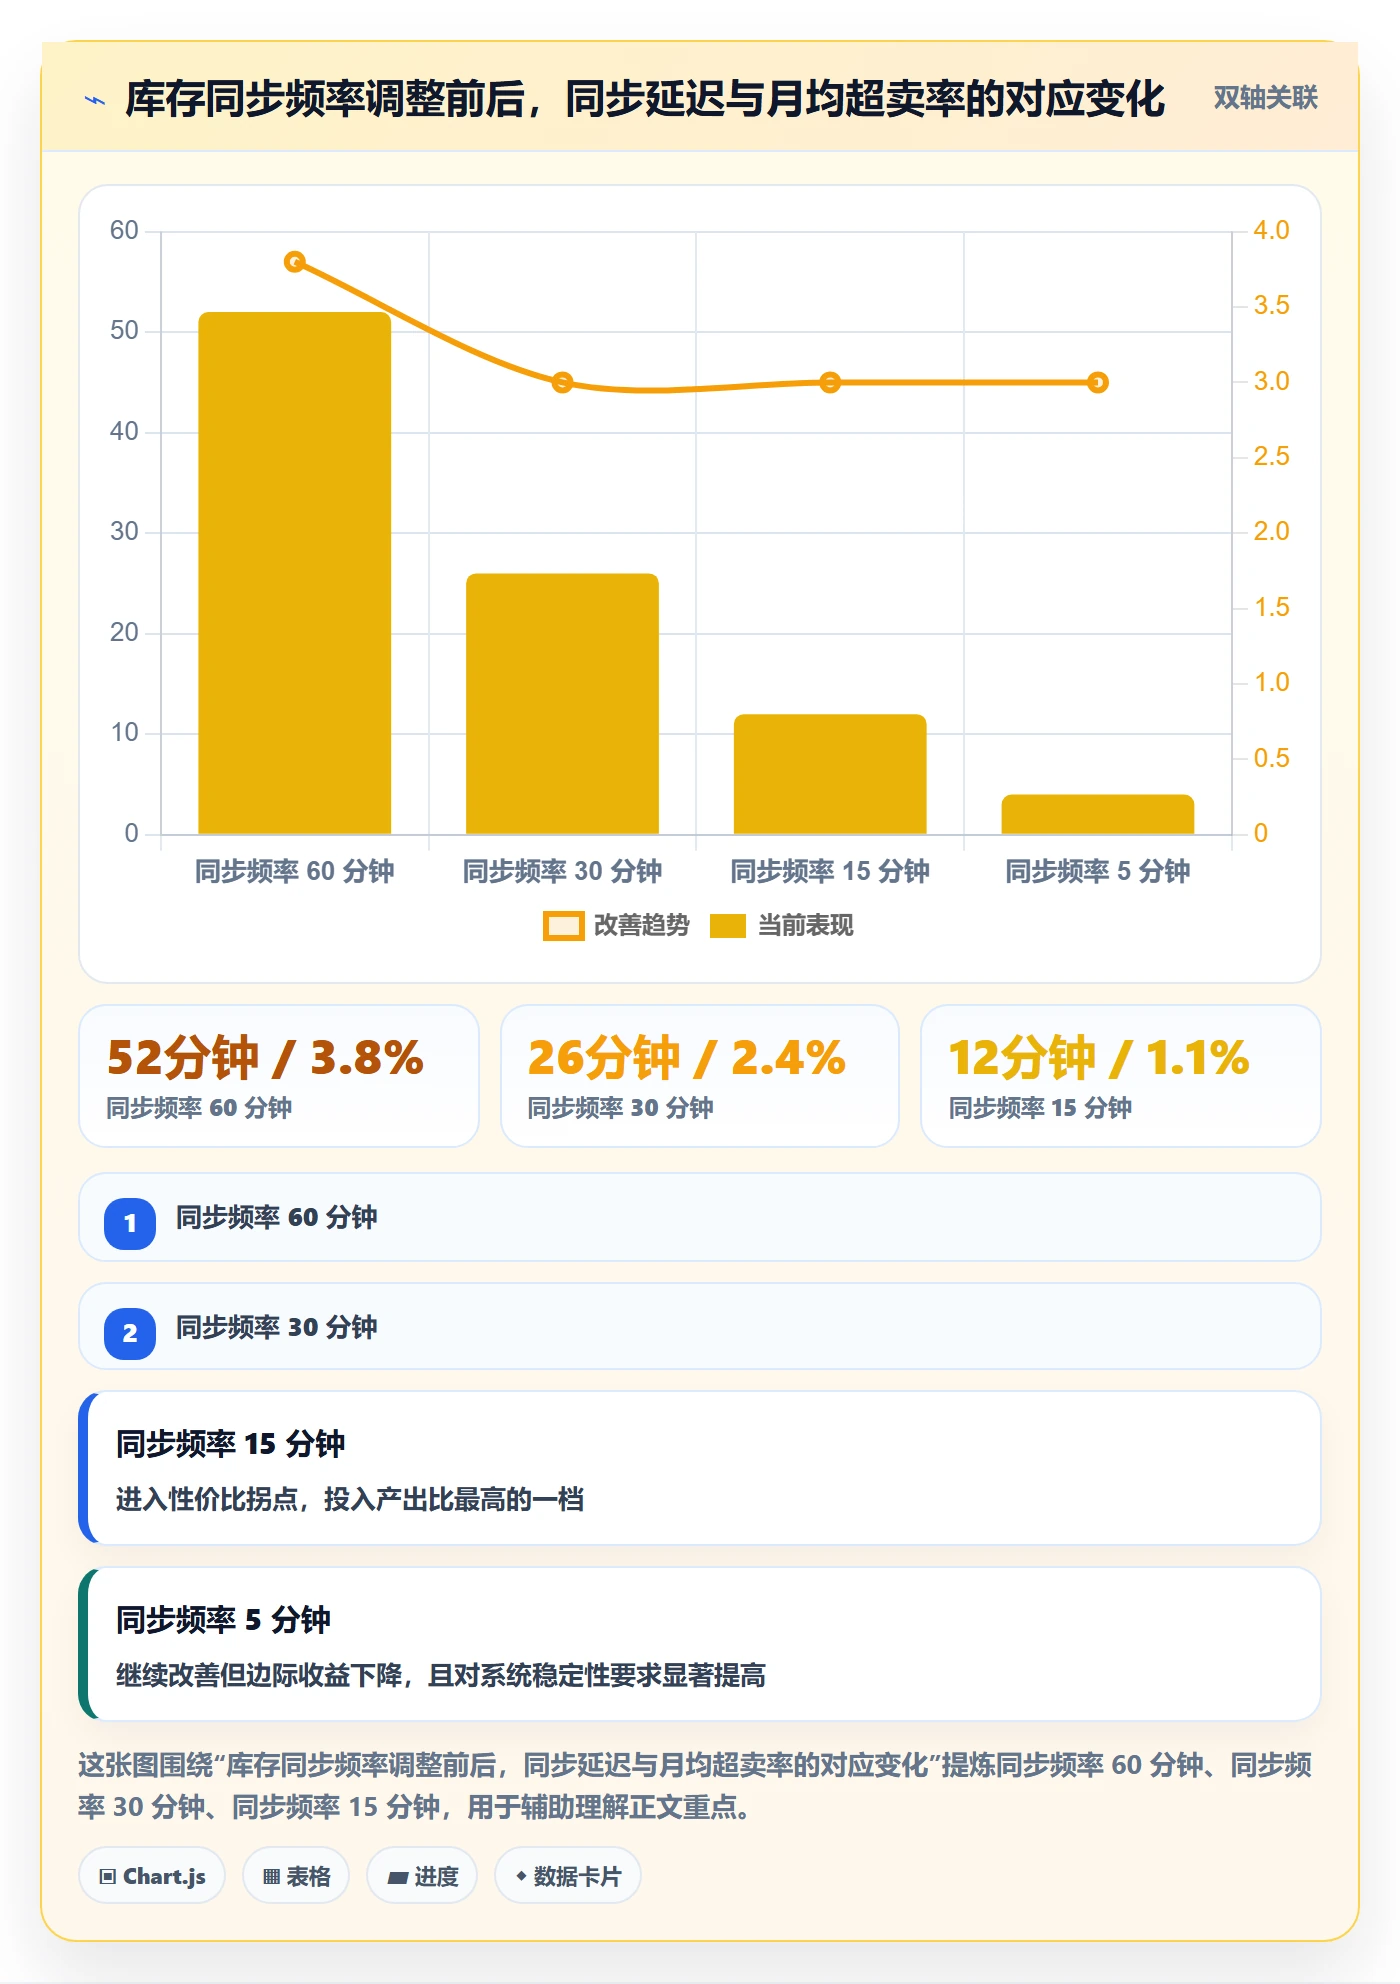Click the x-axis label 同步频率 15 分钟
1400x1984 pixels.
(x=830, y=871)
